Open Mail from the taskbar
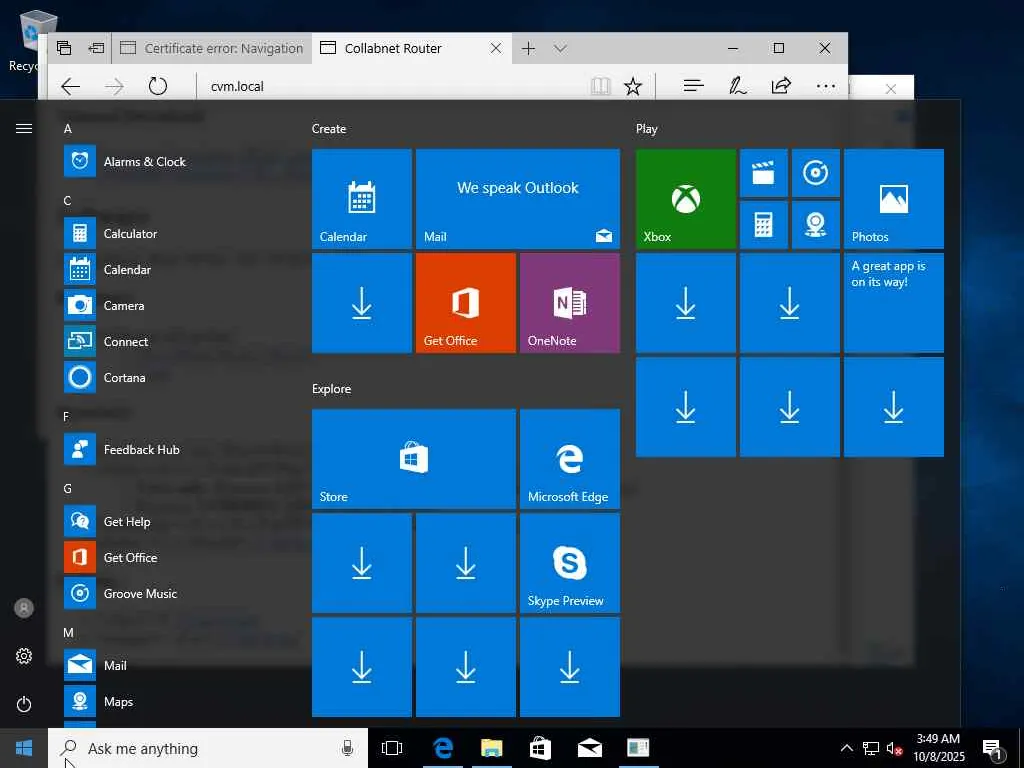Screen dimensions: 1024x768 point(589,748)
